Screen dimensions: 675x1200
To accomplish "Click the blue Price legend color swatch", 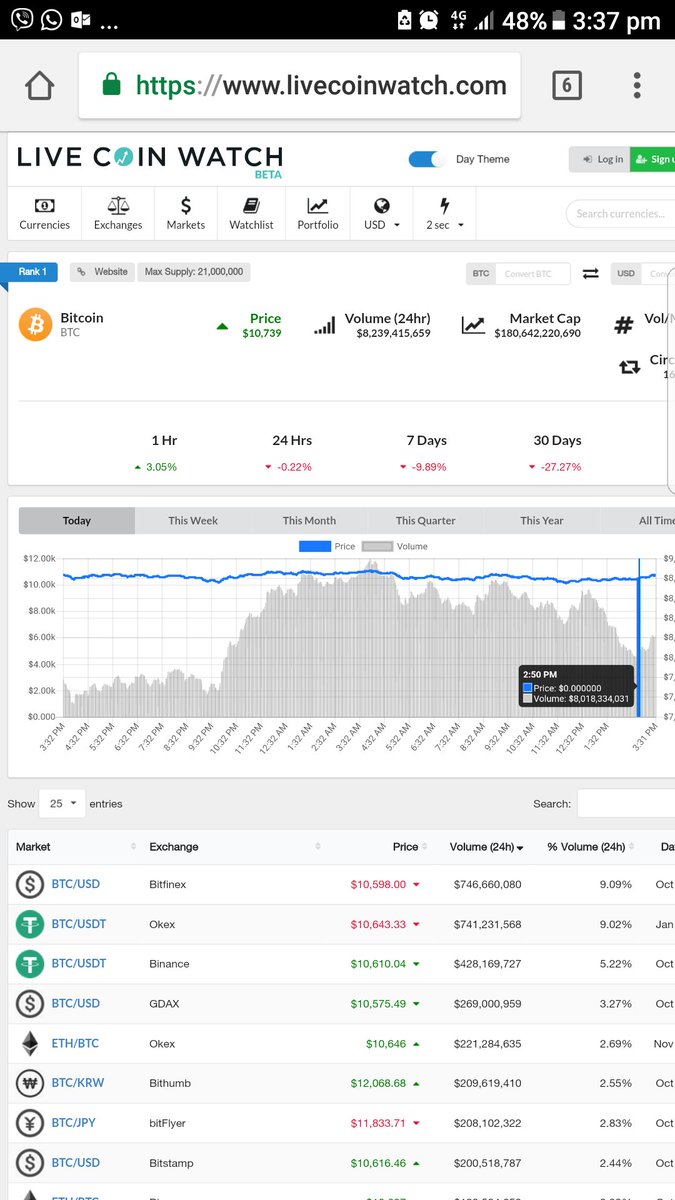I will (314, 546).
